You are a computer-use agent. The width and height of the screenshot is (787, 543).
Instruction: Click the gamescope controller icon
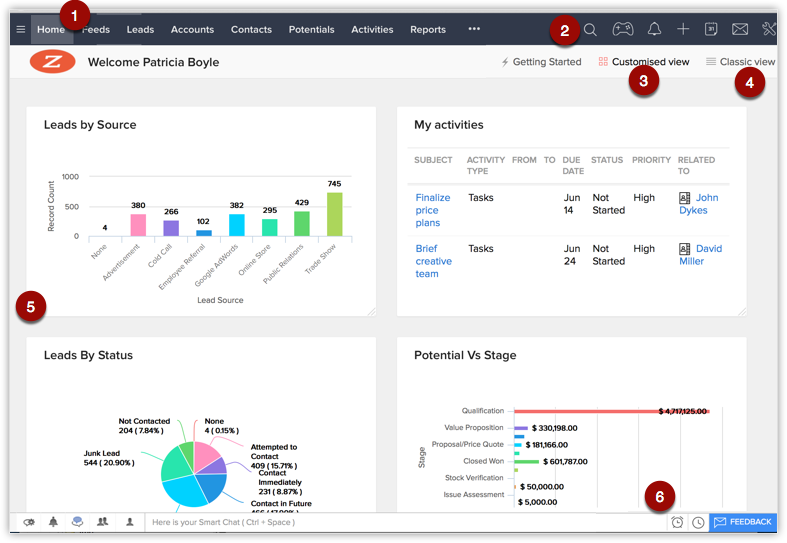[x=623, y=30]
